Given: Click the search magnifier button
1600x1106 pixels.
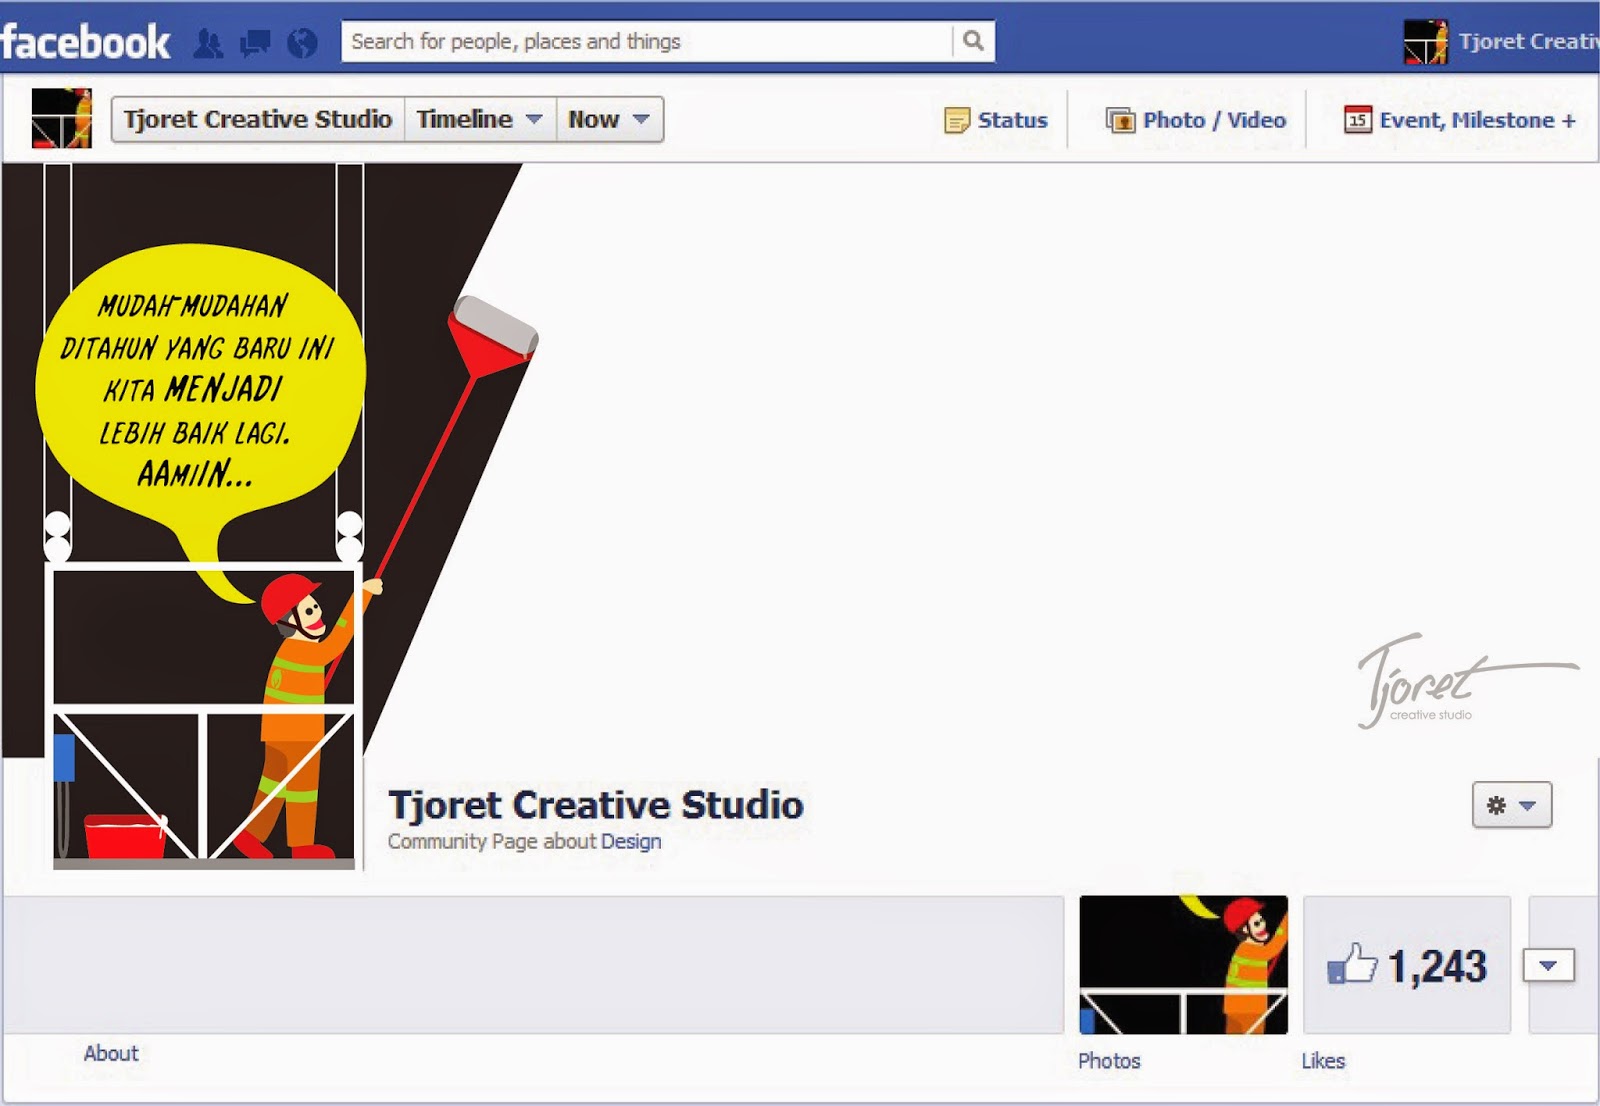Looking at the screenshot, I should click(x=973, y=41).
